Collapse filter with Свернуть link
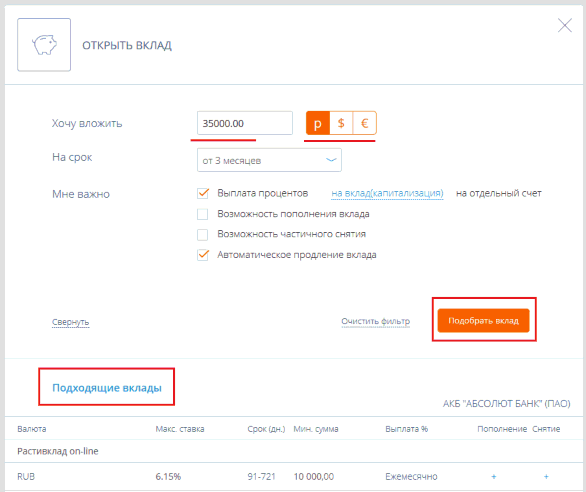Image resolution: width=586 pixels, height=492 pixels. (x=71, y=322)
